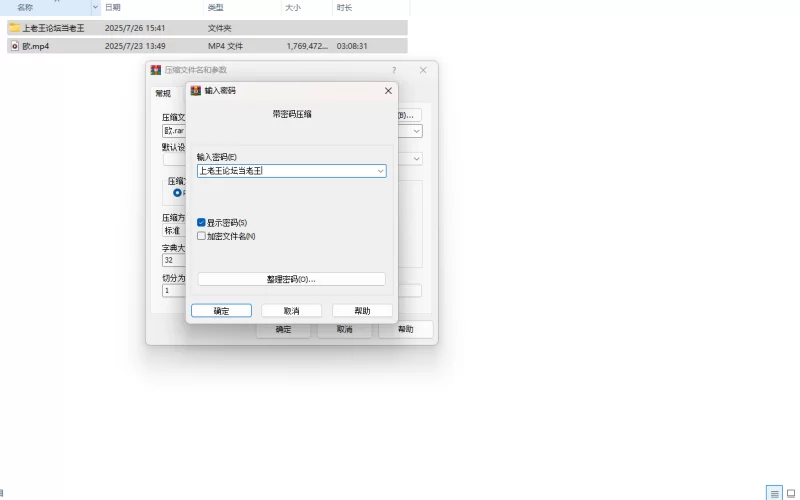
Task: Expand the password history dropdown arrow
Action: (x=380, y=171)
